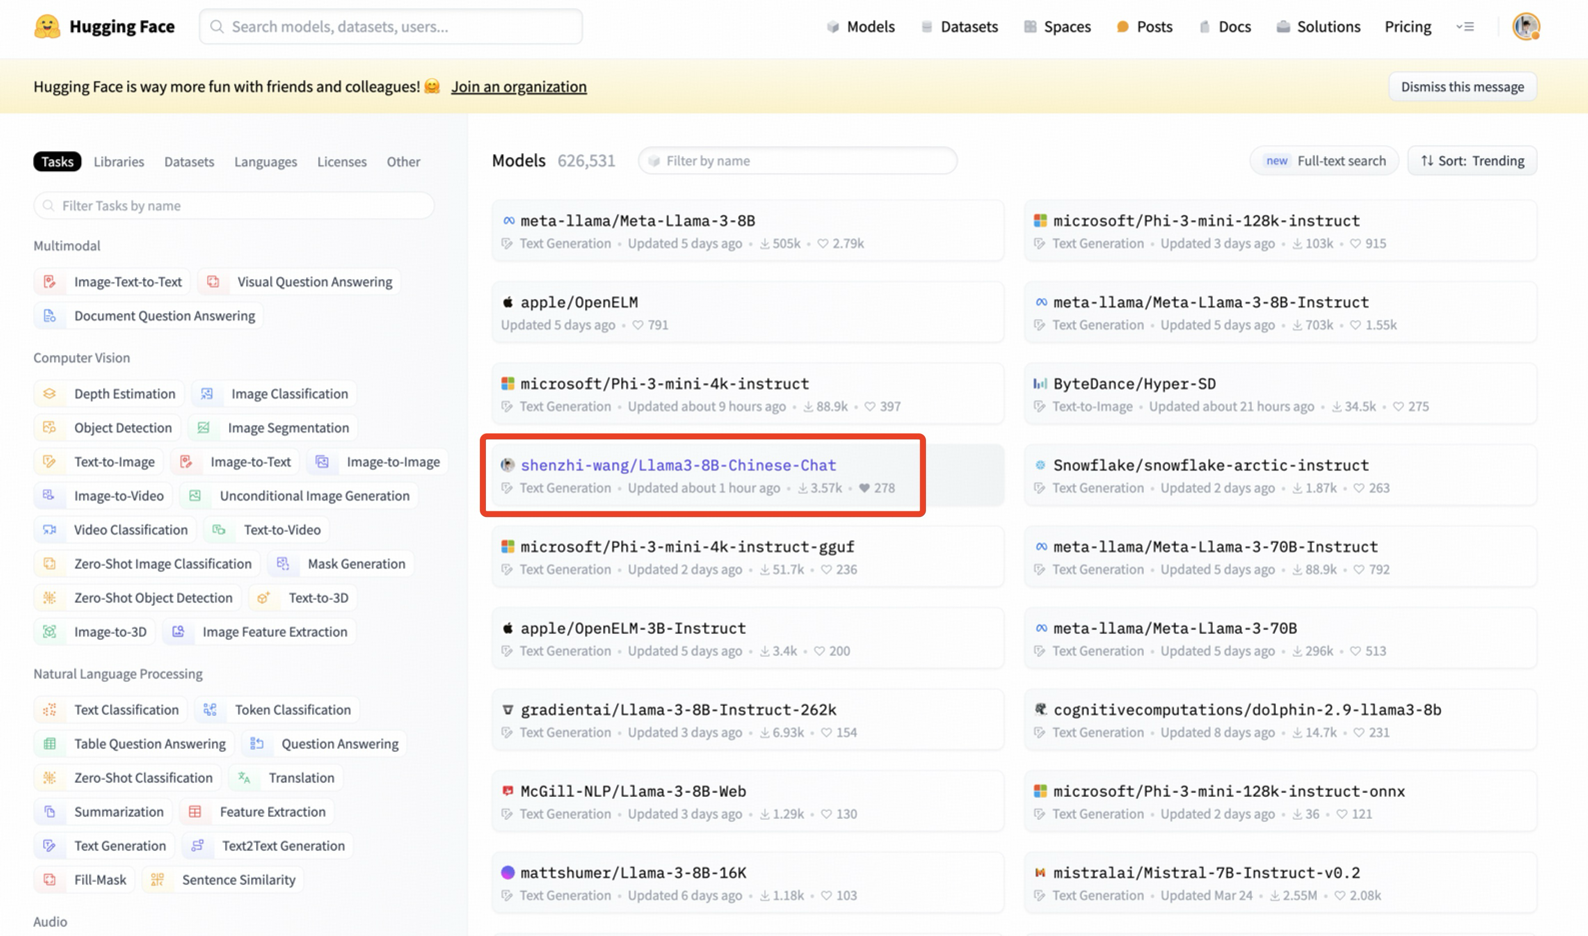Select the Text-to-Video task icon
Viewport: 1588px width, 936px height.
click(x=219, y=530)
